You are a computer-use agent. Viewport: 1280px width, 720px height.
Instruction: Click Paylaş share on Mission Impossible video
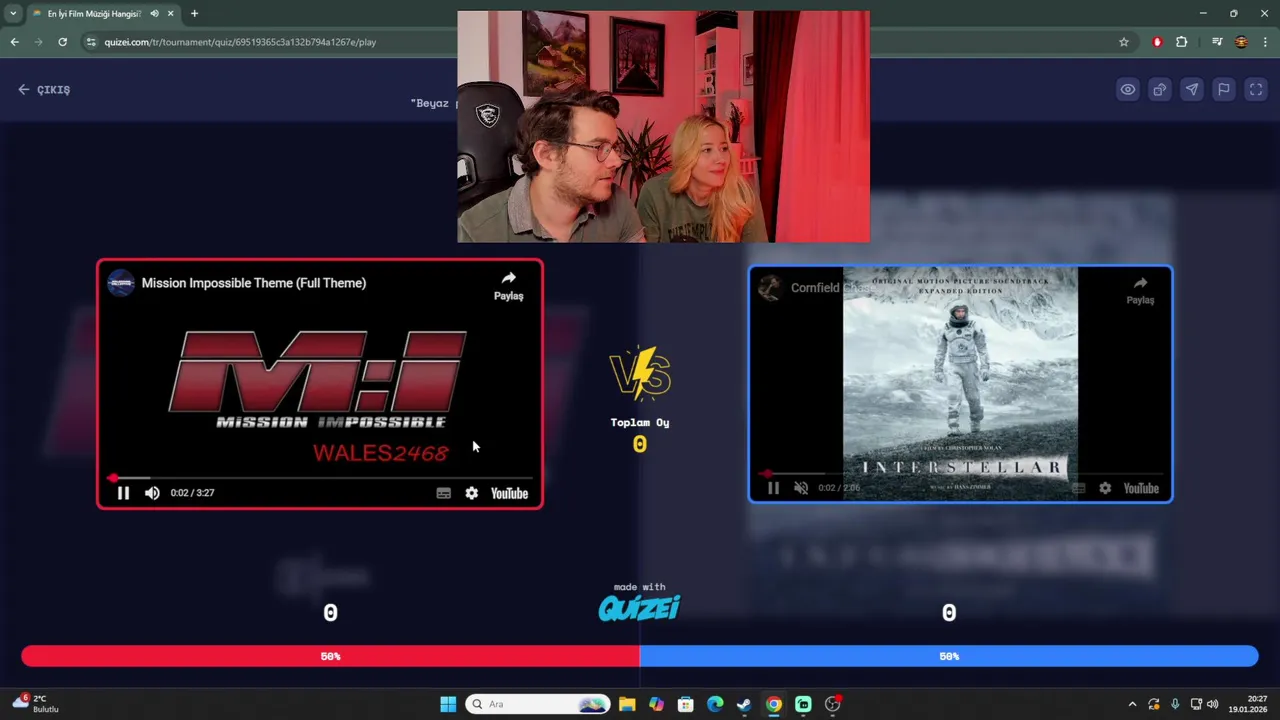(508, 286)
